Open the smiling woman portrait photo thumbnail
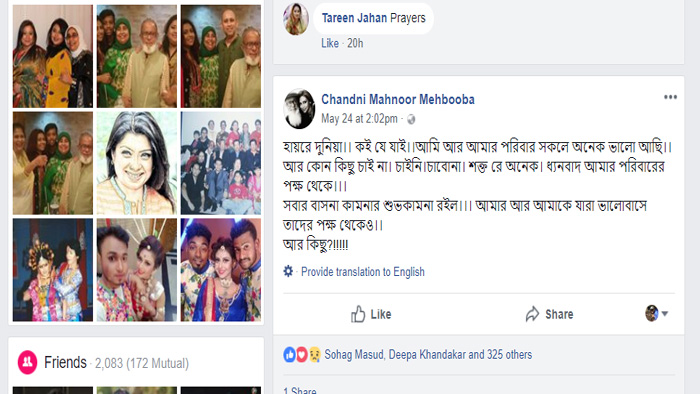This screenshot has width=700, height=394. coord(137,163)
